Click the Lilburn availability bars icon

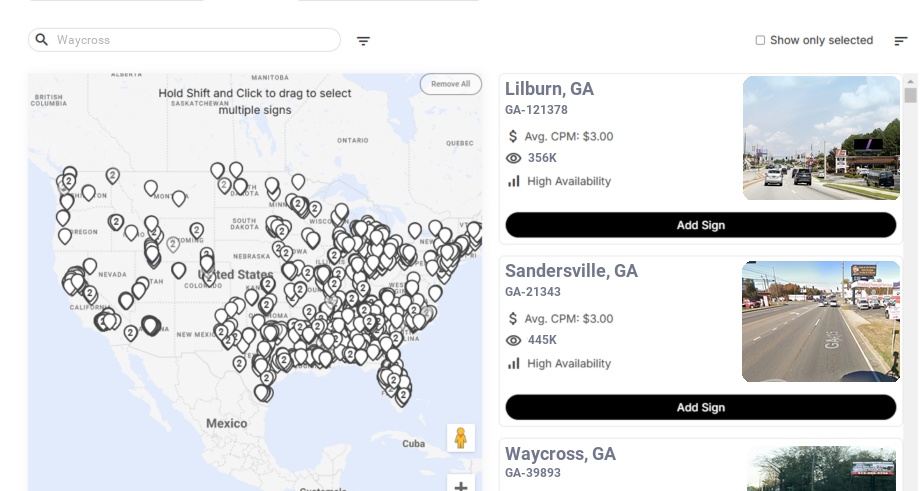[514, 181]
